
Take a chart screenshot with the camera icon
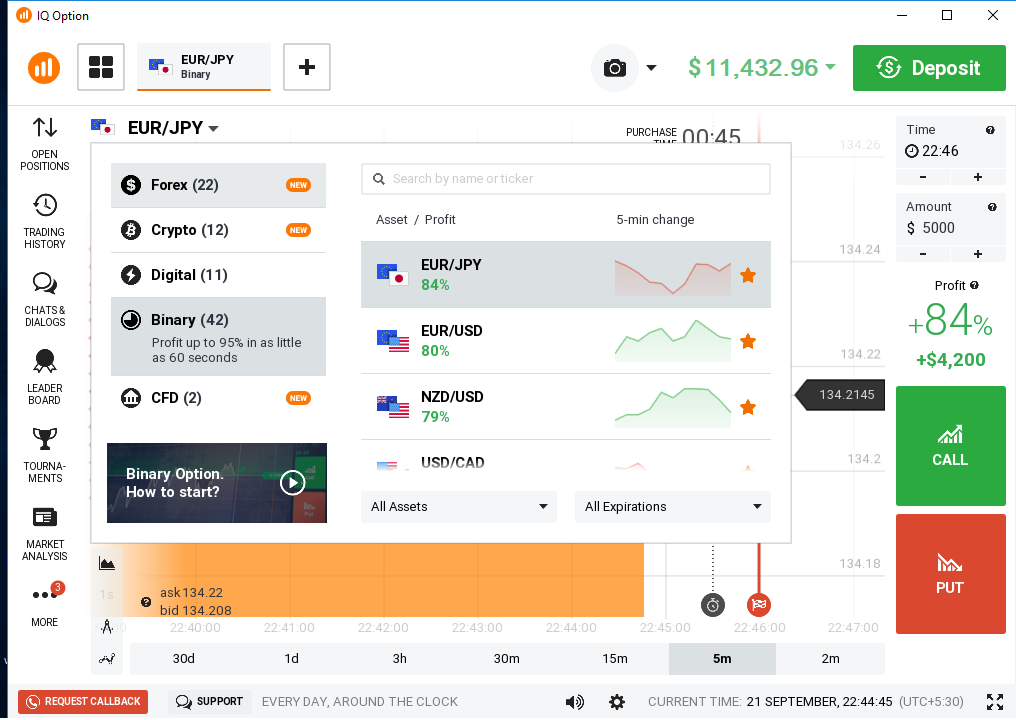point(615,68)
